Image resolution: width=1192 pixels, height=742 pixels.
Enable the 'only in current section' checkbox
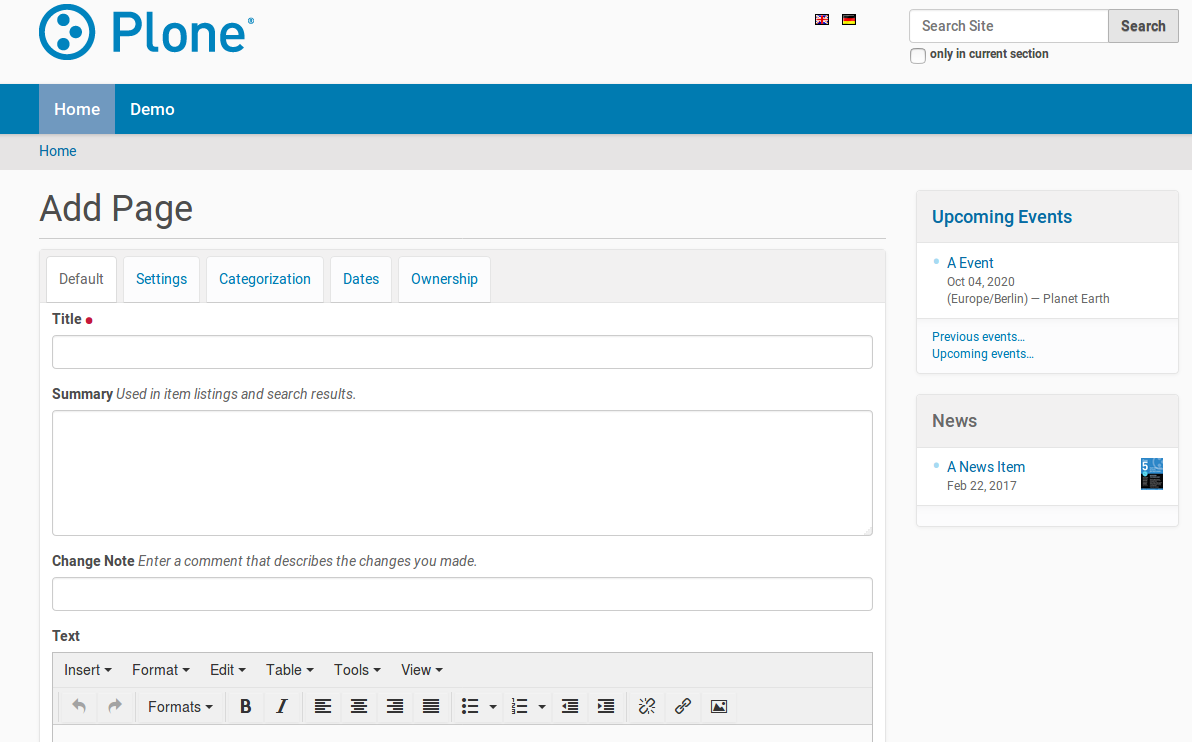coord(918,56)
